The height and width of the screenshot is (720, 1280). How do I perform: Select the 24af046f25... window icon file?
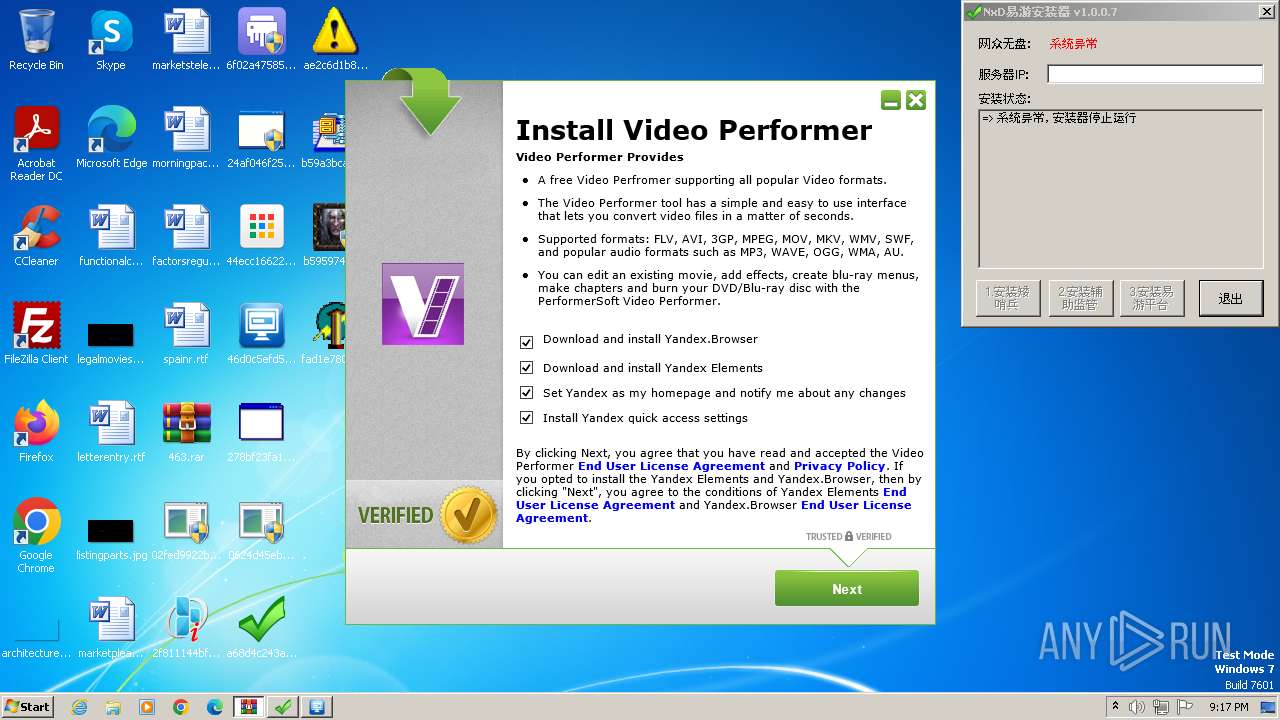[x=261, y=138]
